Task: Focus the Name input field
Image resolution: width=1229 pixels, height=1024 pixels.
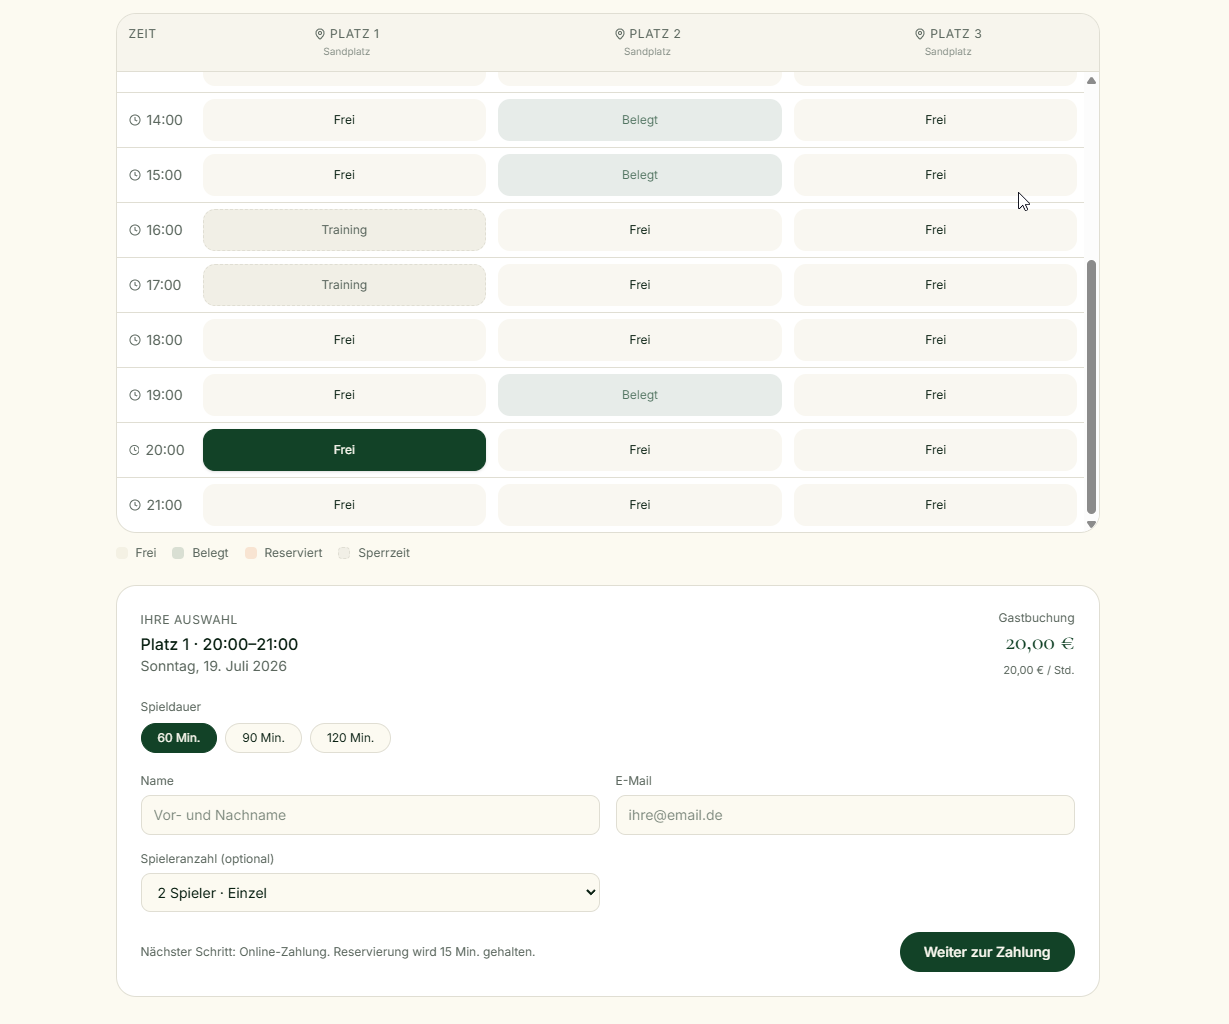Action: click(370, 815)
